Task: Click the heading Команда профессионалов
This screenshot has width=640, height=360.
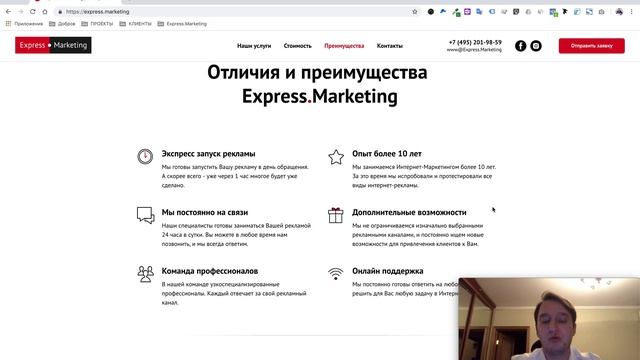Action: [210, 271]
